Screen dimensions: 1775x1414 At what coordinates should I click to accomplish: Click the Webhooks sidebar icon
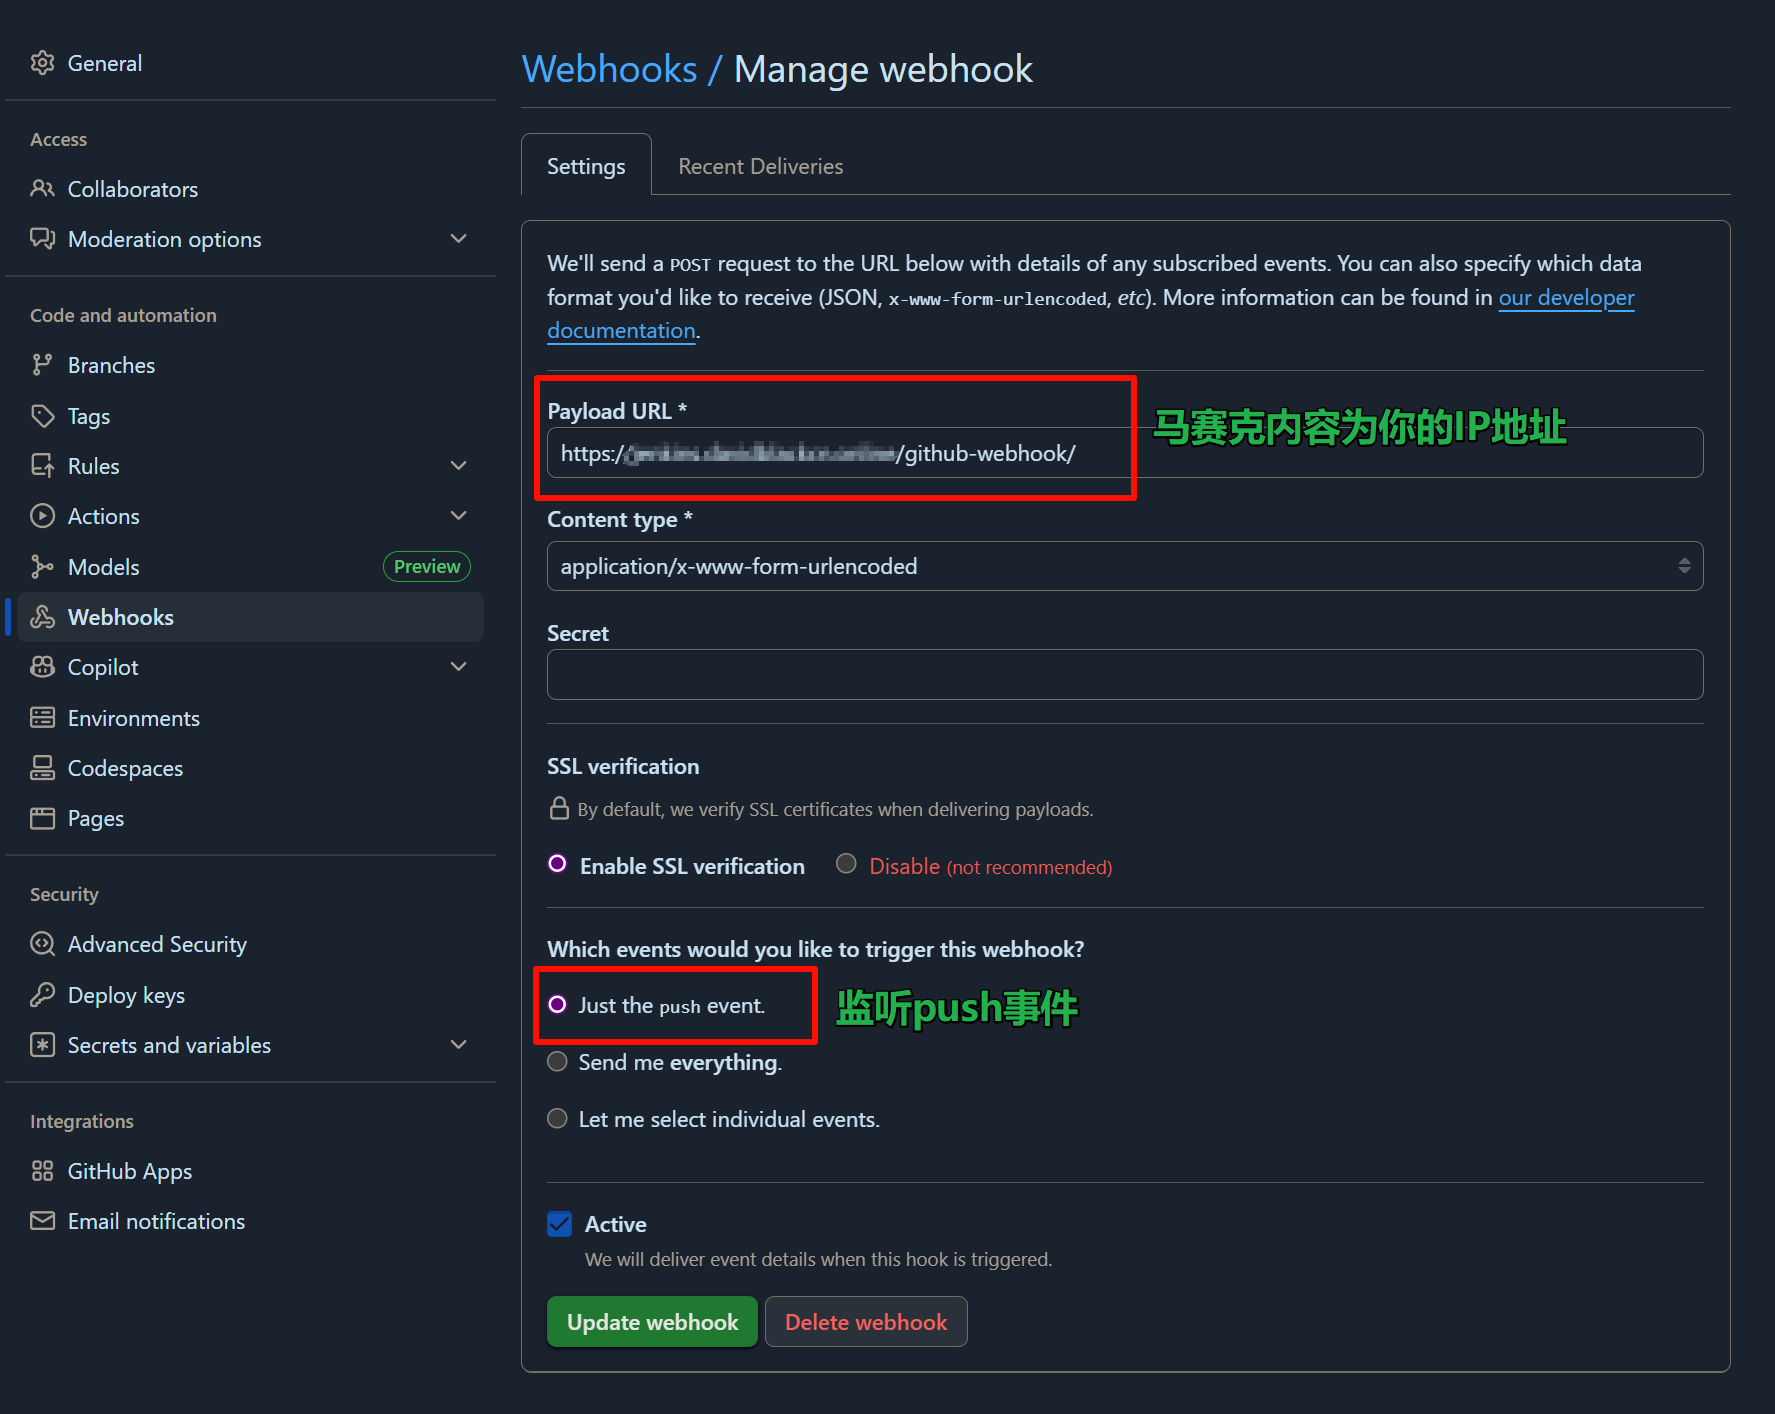pos(42,617)
